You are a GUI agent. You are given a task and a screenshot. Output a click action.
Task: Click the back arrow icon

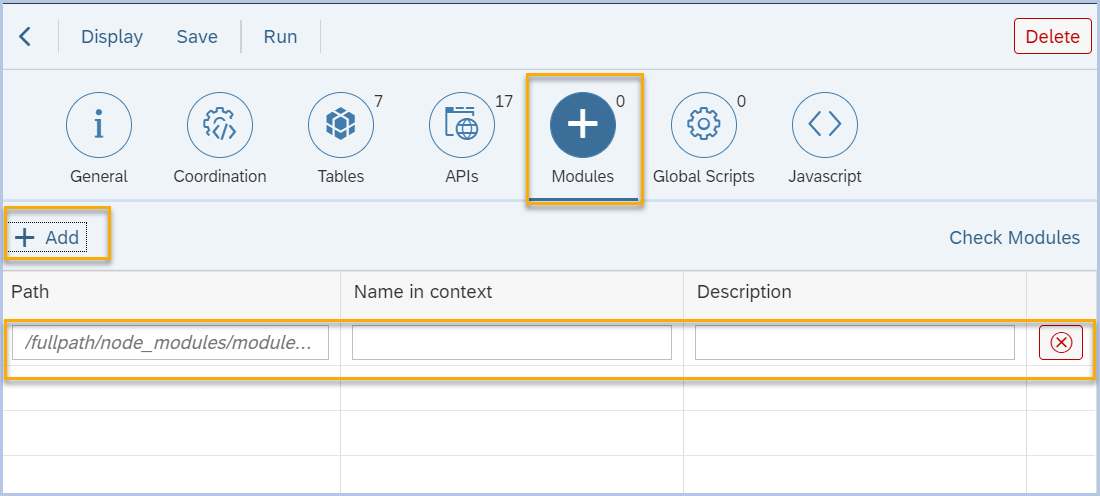point(25,37)
